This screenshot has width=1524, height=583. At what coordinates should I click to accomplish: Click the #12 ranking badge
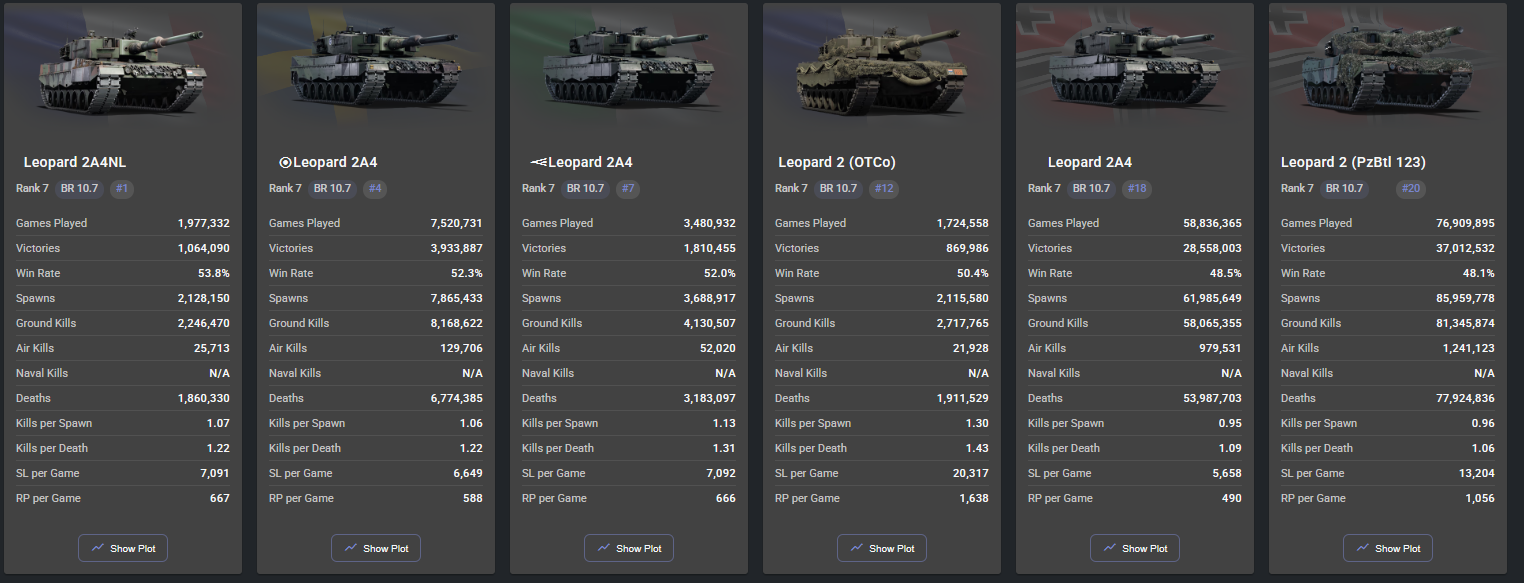(x=884, y=188)
